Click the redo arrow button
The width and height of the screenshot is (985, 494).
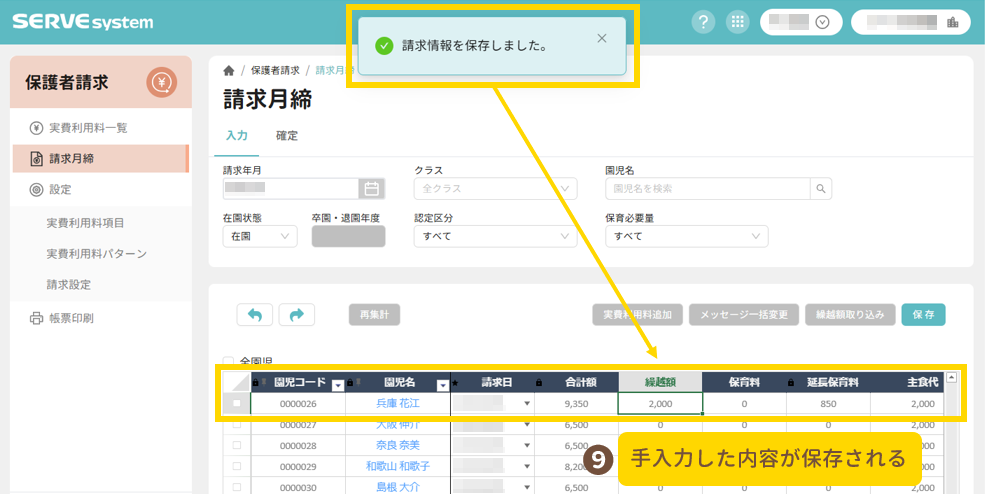[x=296, y=314]
